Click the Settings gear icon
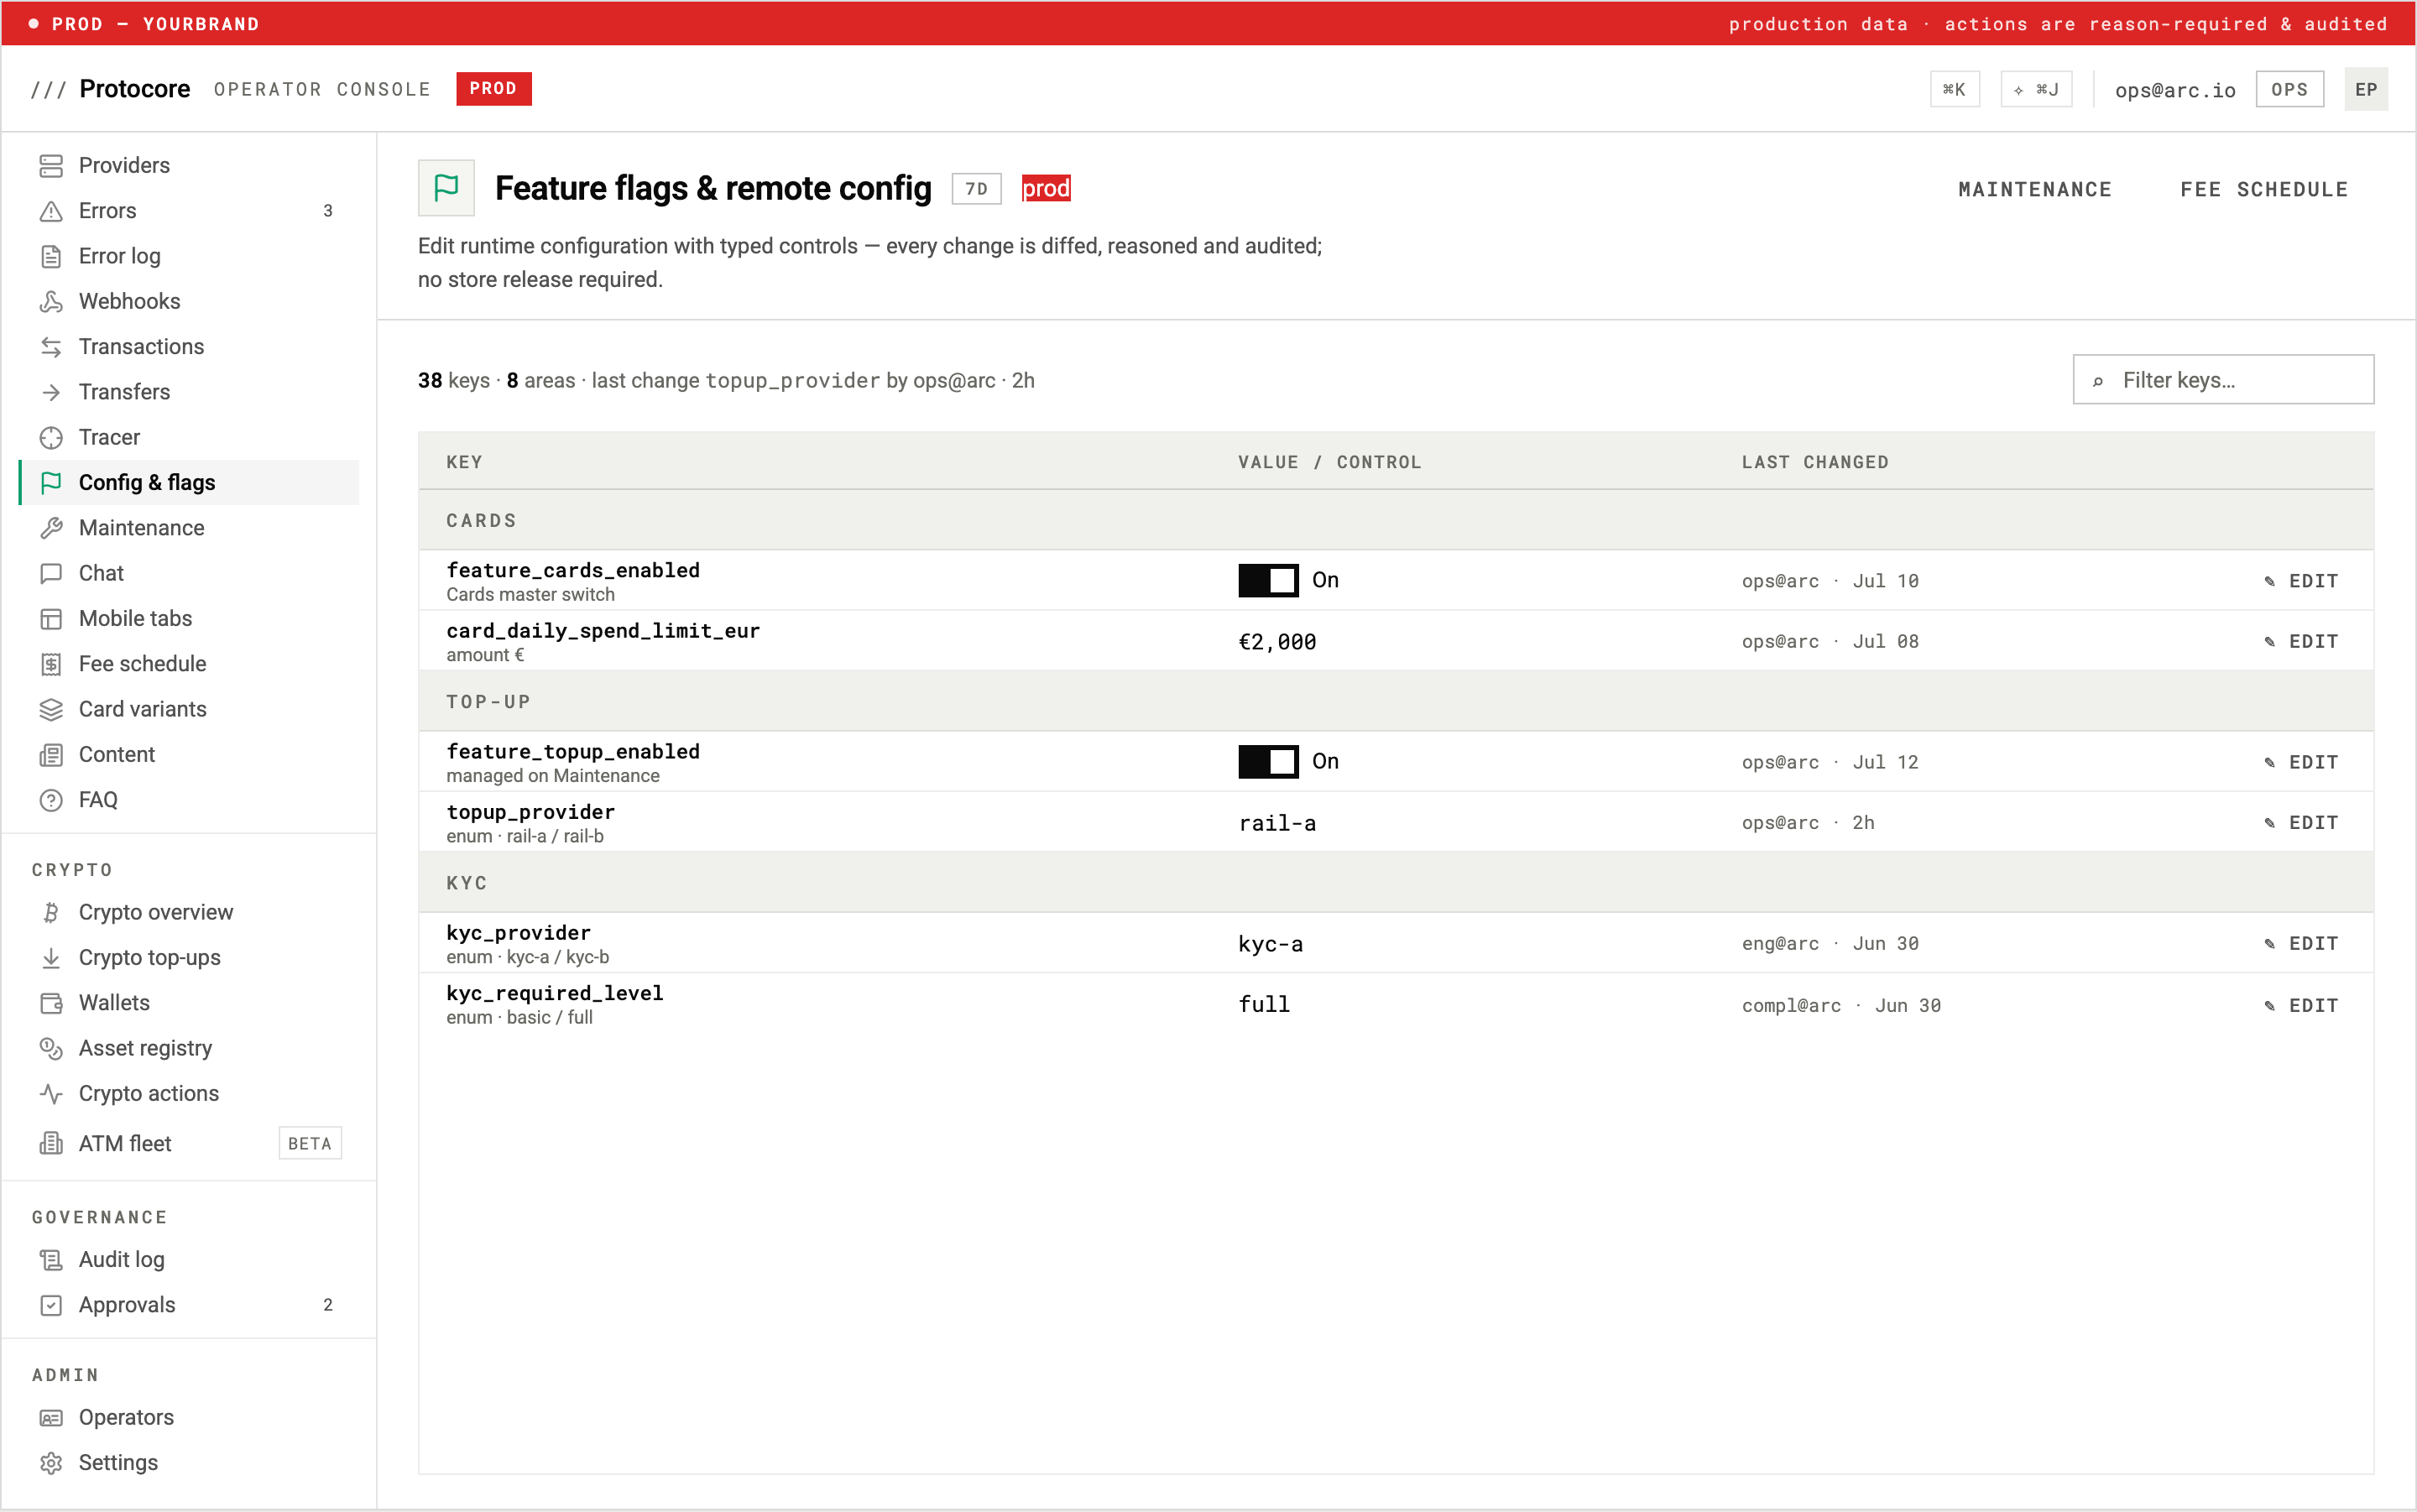This screenshot has height=1512, width=2417. (51, 1463)
